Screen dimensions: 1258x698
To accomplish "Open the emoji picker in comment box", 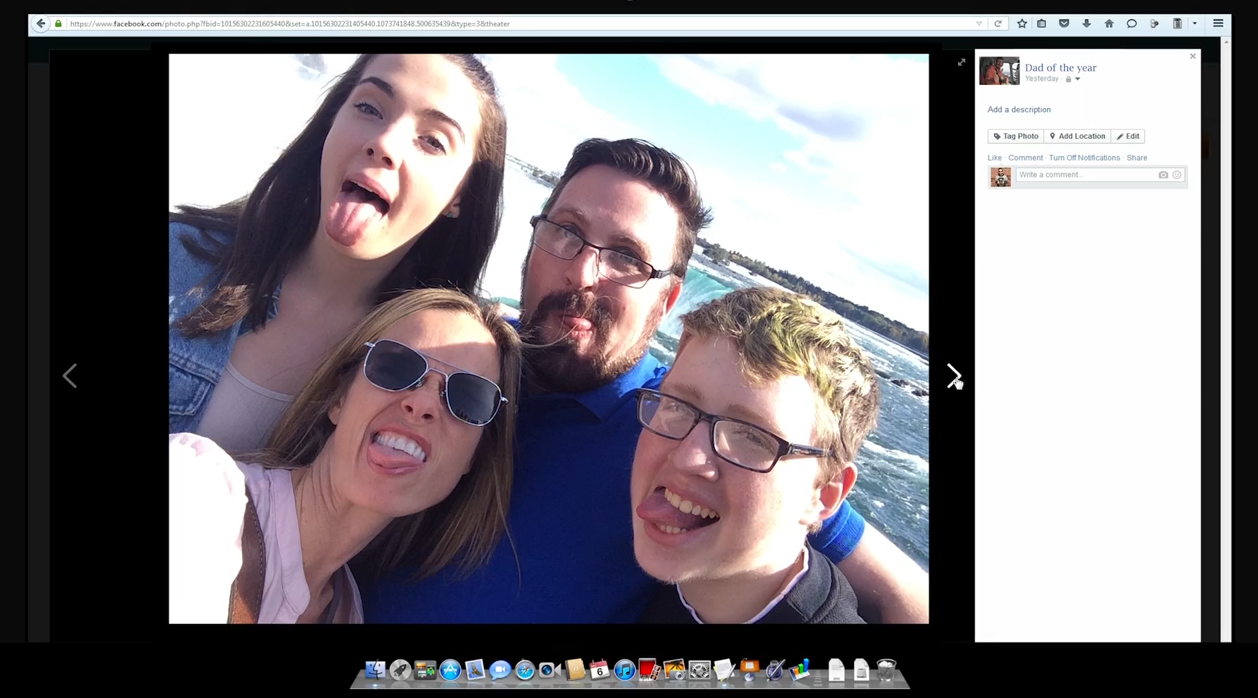I will tap(1177, 175).
